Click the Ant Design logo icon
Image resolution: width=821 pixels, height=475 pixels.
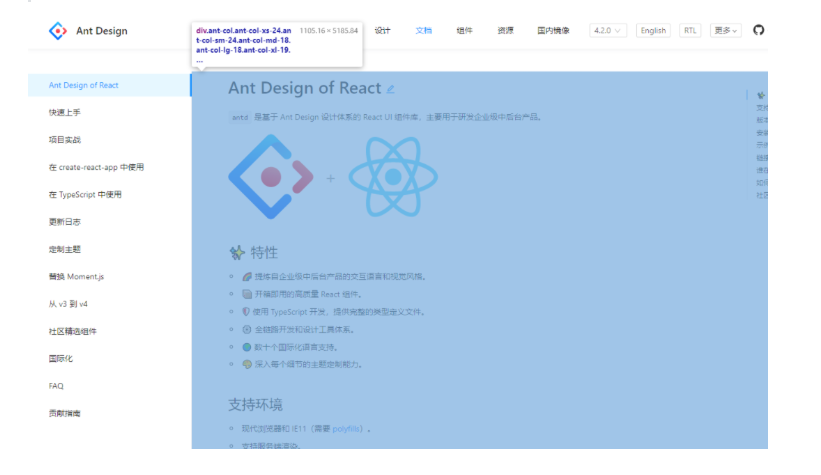(x=57, y=31)
